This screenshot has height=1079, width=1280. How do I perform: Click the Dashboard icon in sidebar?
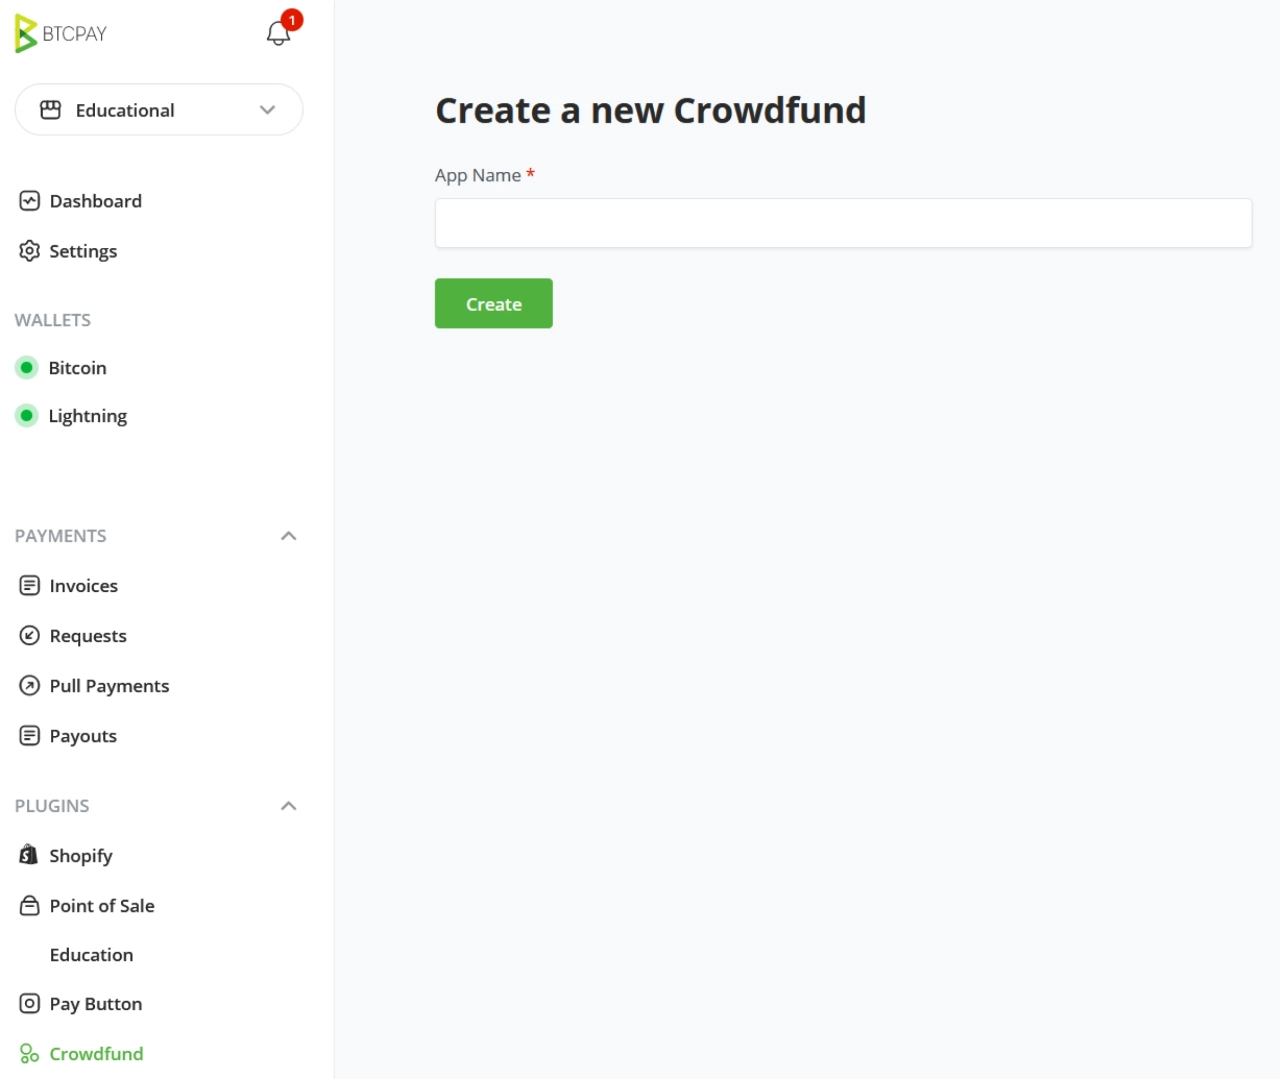pyautogui.click(x=29, y=201)
